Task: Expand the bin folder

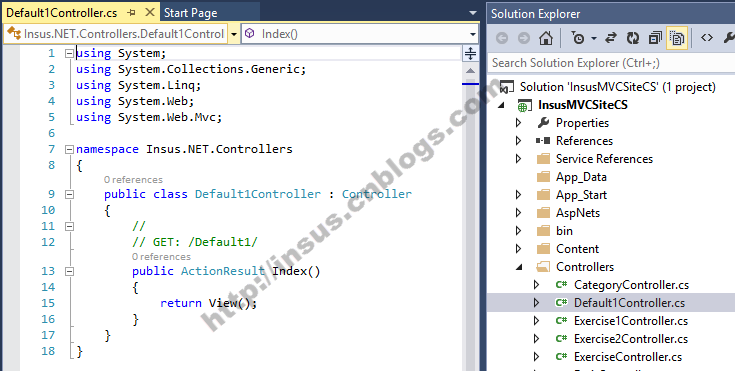Action: pyautogui.click(x=518, y=231)
